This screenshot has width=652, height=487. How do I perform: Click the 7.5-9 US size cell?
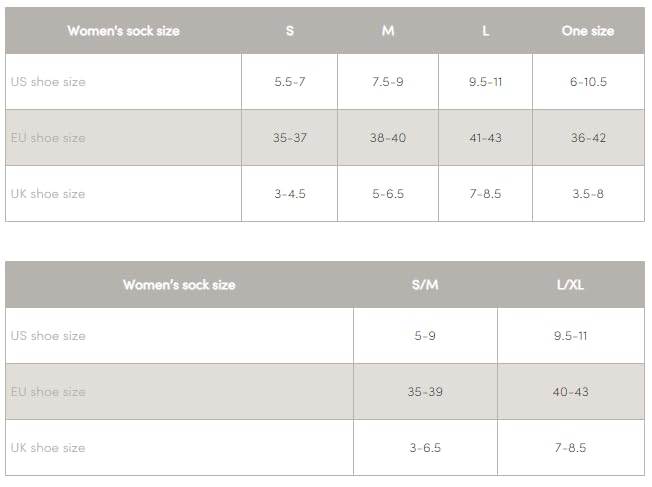click(x=388, y=82)
